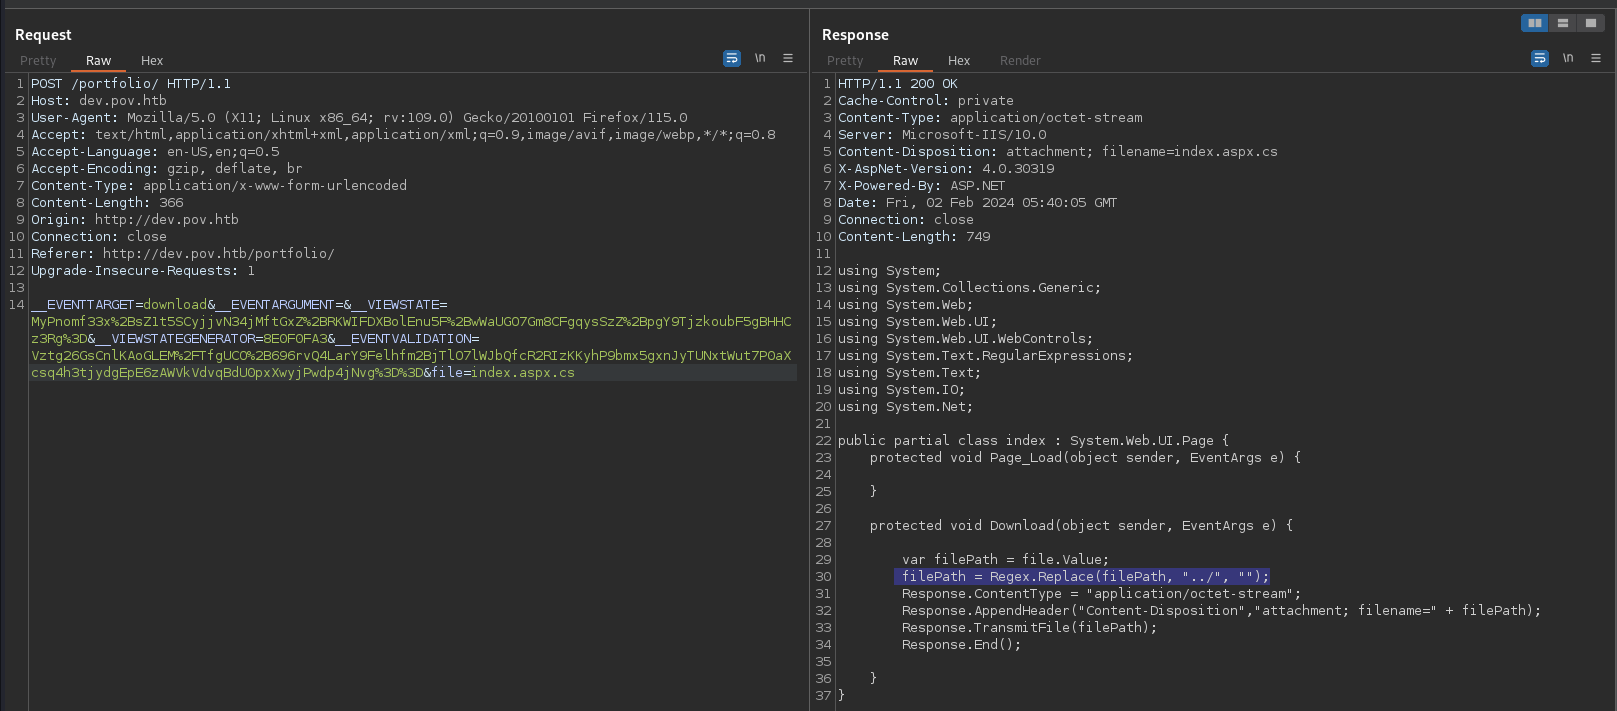This screenshot has width=1617, height=711.
Task: Click the 'using System.Net;' code line
Action: point(906,407)
